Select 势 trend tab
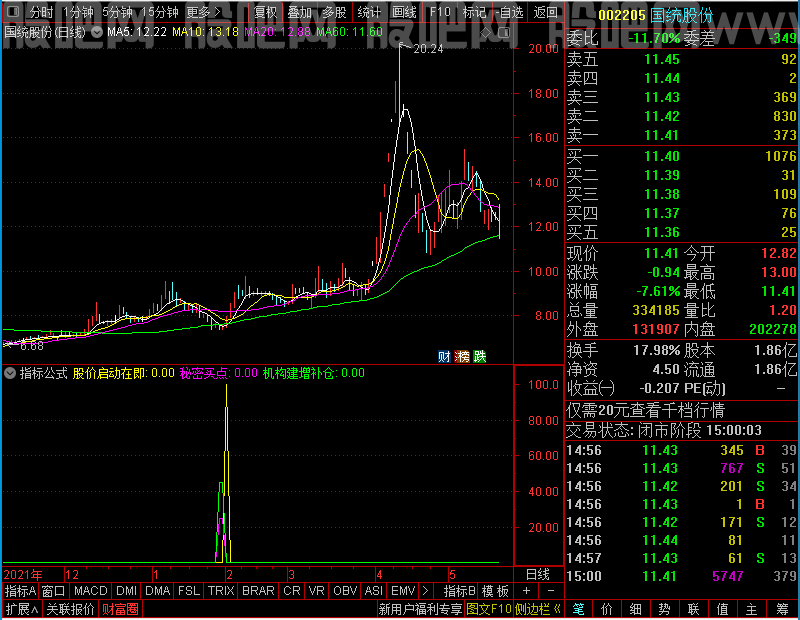The width and height of the screenshot is (800, 620). [664, 609]
